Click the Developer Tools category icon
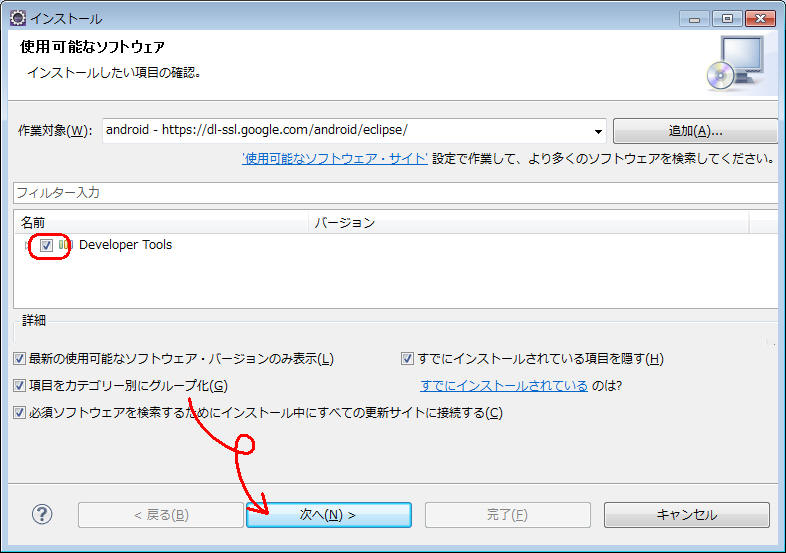The height and width of the screenshot is (553, 786). point(65,245)
